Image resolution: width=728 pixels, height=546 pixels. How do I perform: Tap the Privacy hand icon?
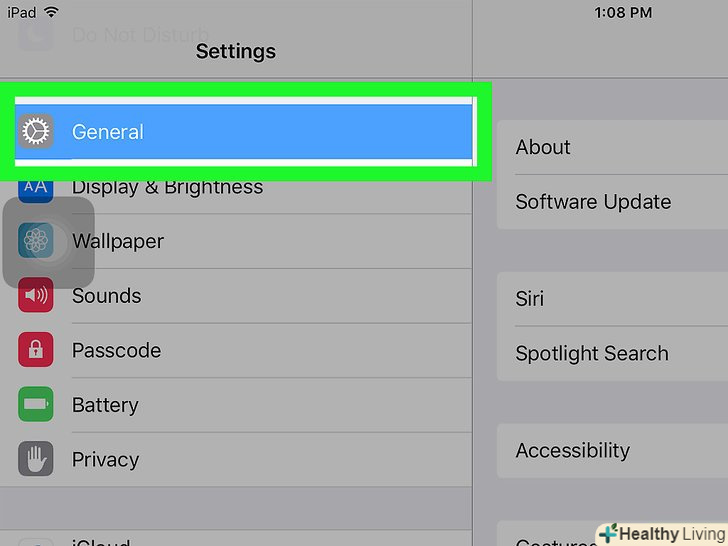coord(36,460)
